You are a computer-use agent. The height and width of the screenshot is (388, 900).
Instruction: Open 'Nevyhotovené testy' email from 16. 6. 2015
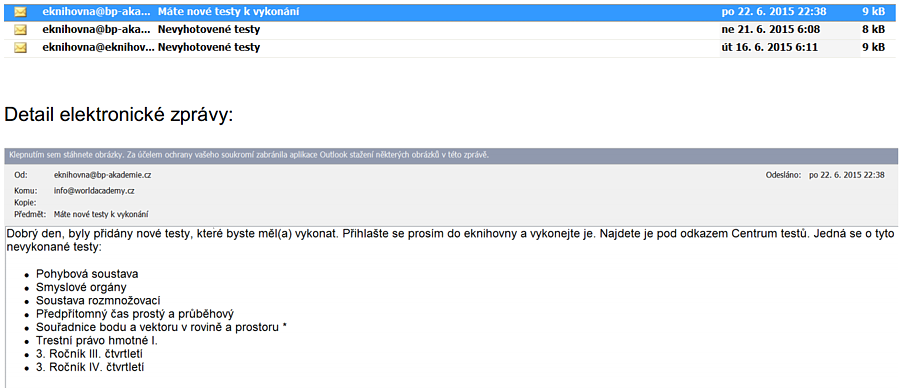pos(449,48)
